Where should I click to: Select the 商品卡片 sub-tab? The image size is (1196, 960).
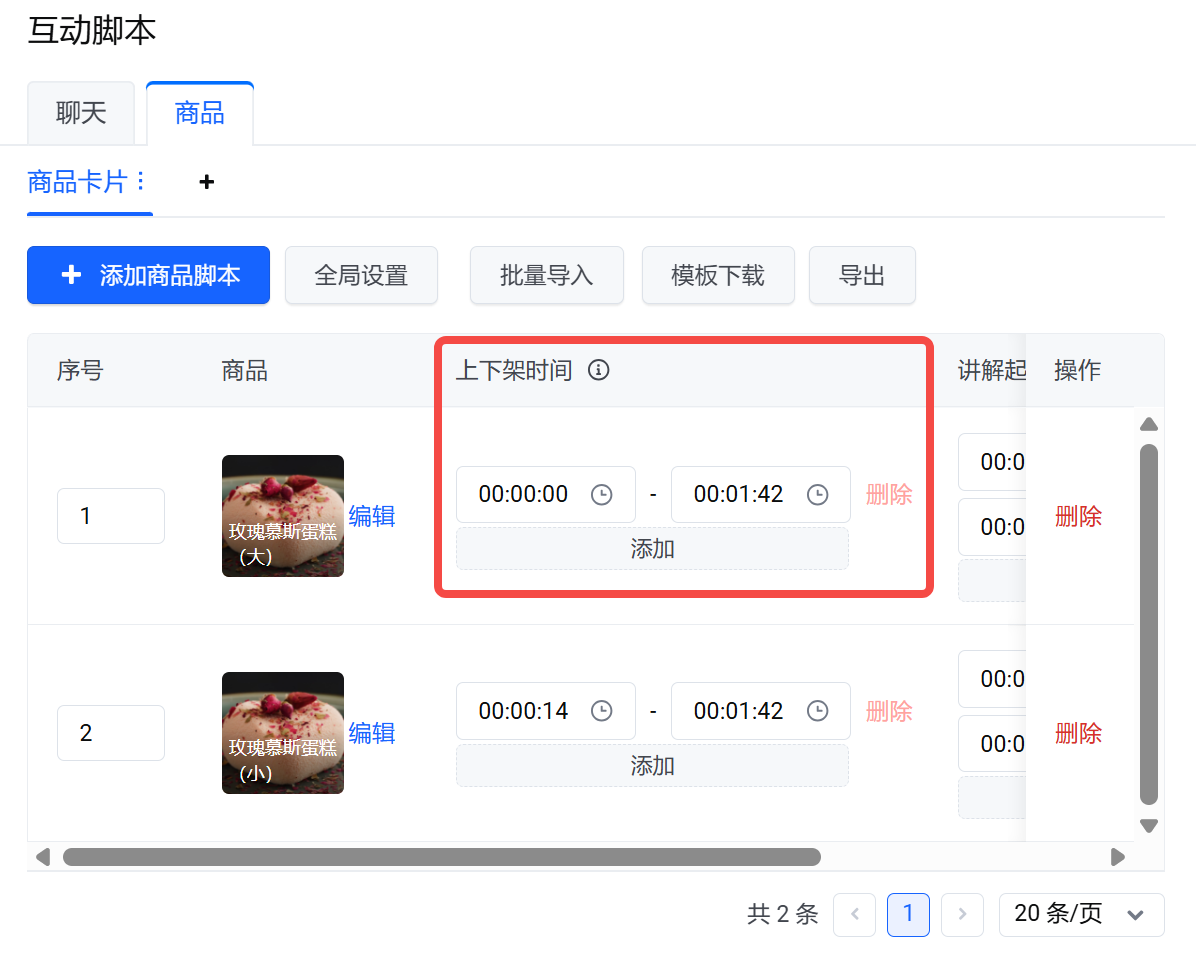pyautogui.click(x=76, y=182)
